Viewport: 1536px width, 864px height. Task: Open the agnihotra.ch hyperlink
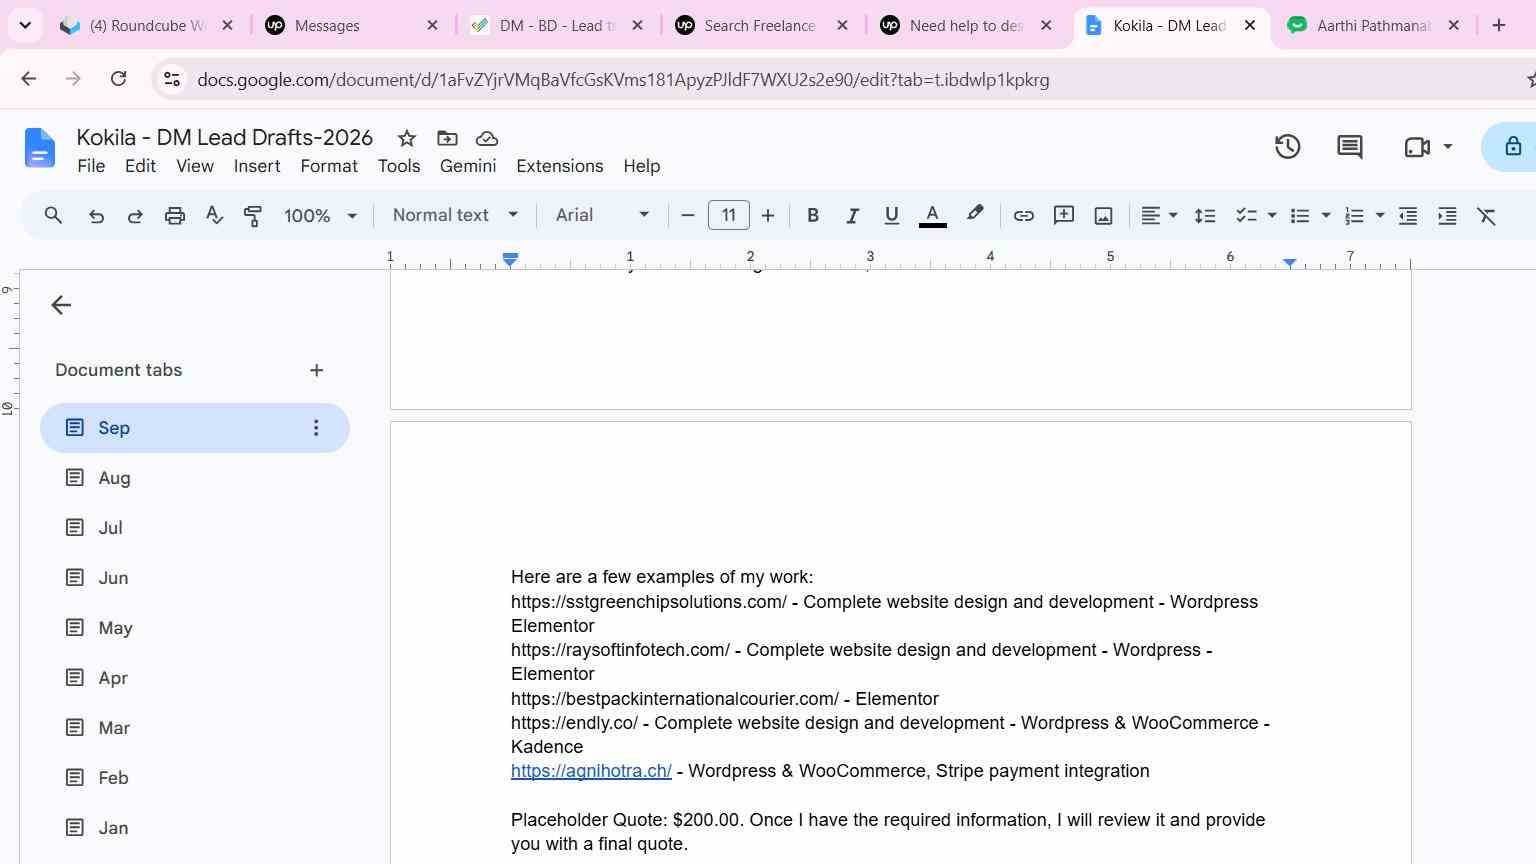click(591, 771)
